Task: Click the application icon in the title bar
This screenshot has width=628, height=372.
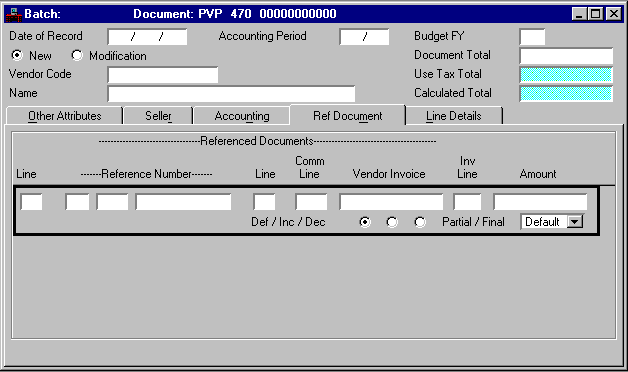Action: [13, 14]
